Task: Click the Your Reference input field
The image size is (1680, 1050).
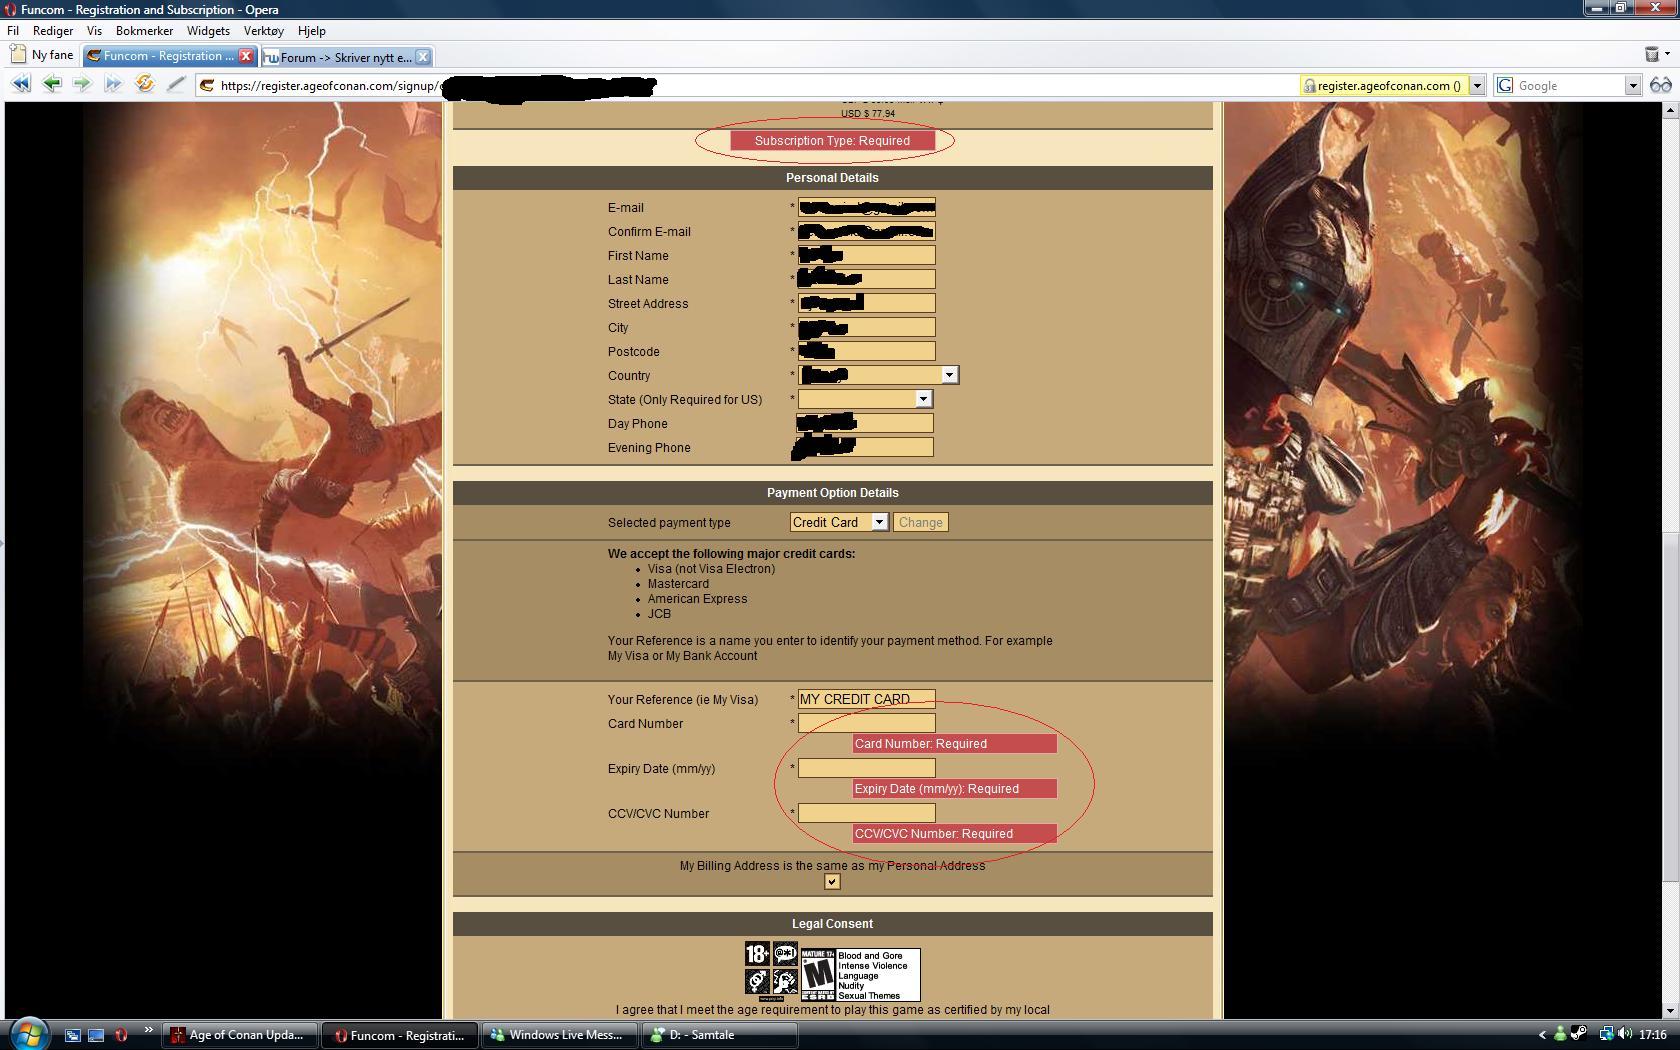Action: click(866, 699)
